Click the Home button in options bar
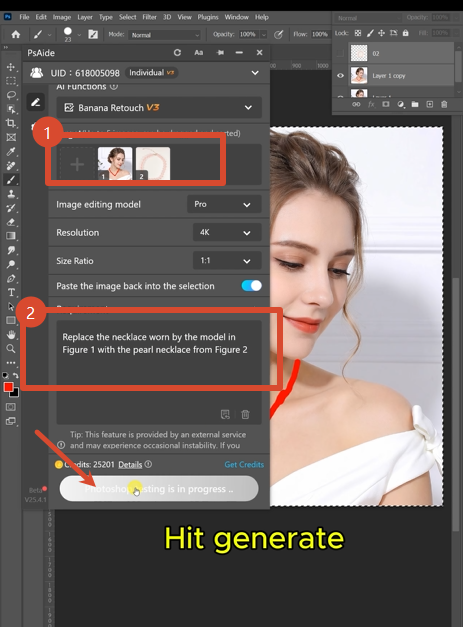 [x=16, y=34]
